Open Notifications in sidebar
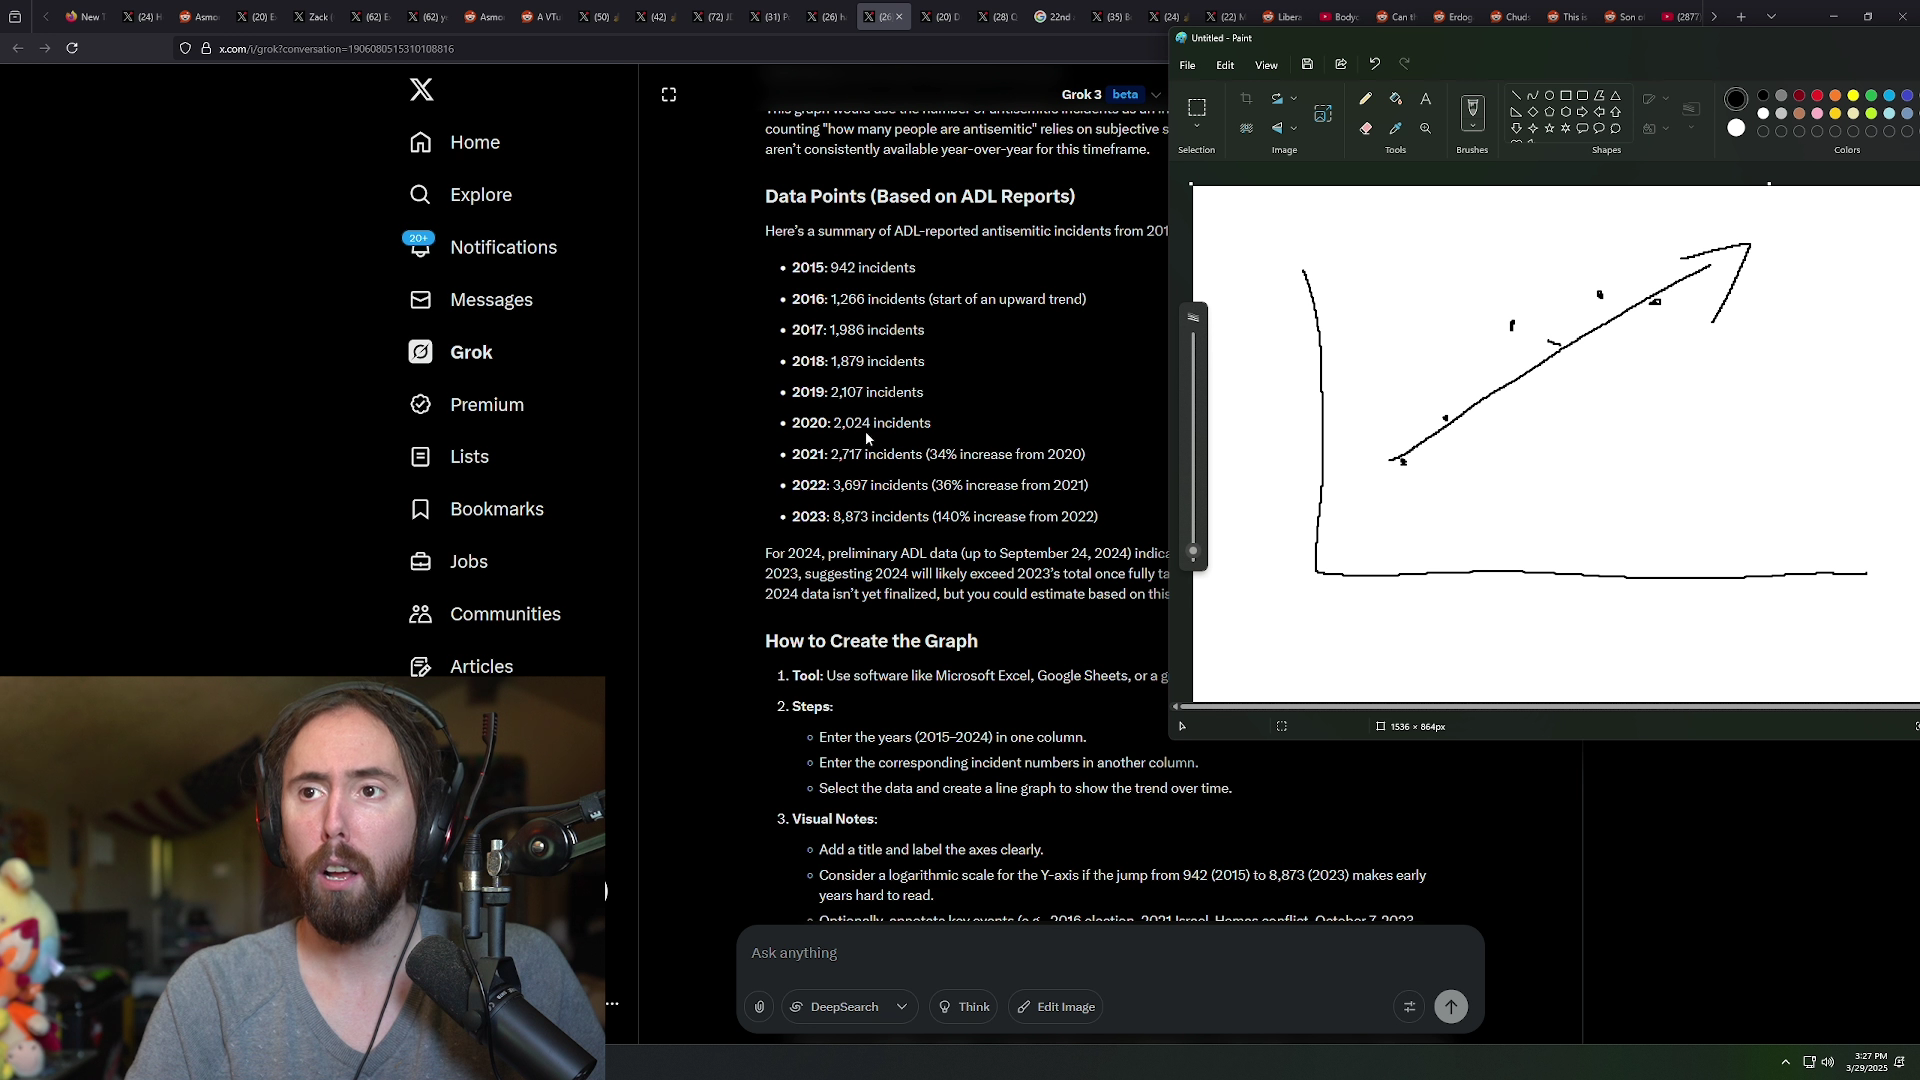Viewport: 1920px width, 1080px height. tap(483, 247)
